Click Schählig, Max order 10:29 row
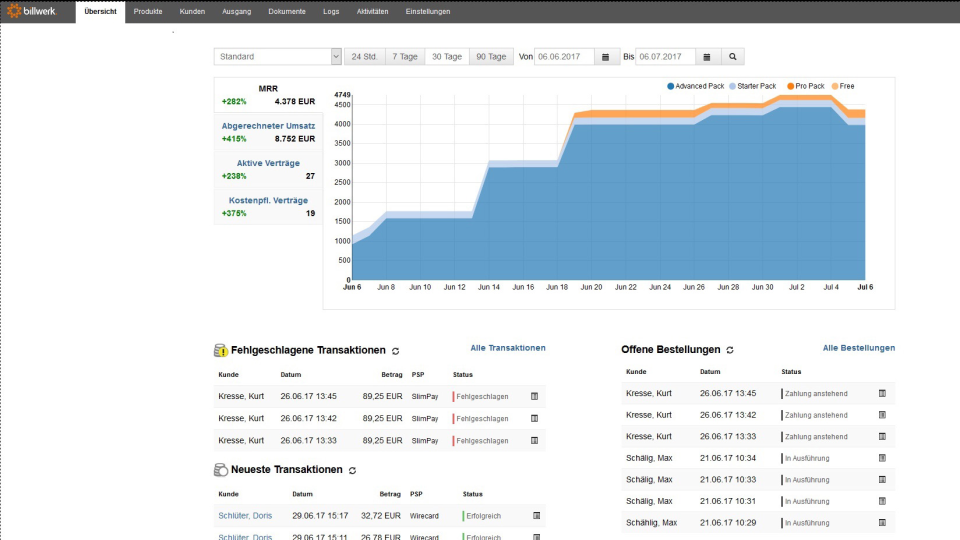The image size is (960, 540). tap(758, 523)
